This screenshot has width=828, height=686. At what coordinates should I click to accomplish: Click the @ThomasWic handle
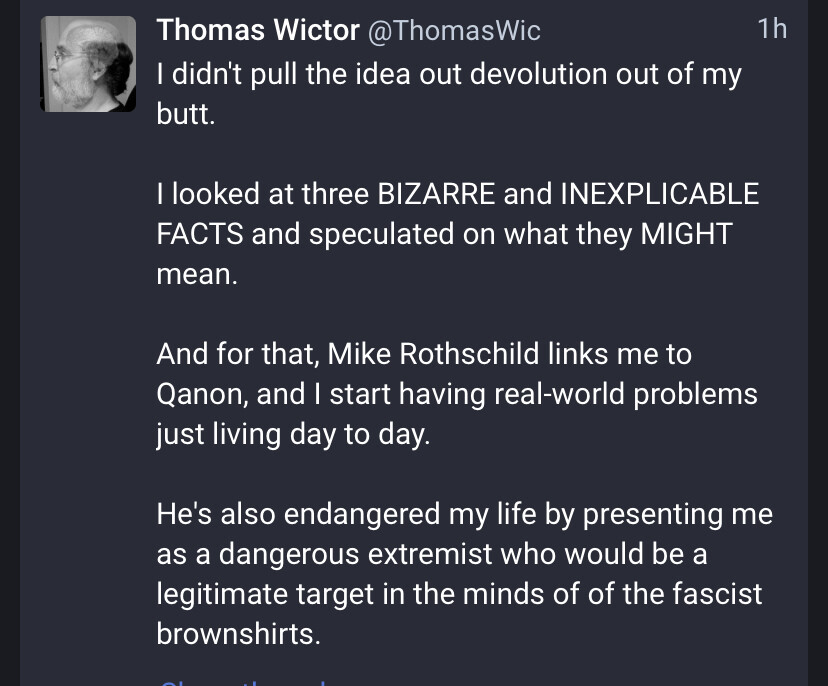(x=455, y=31)
